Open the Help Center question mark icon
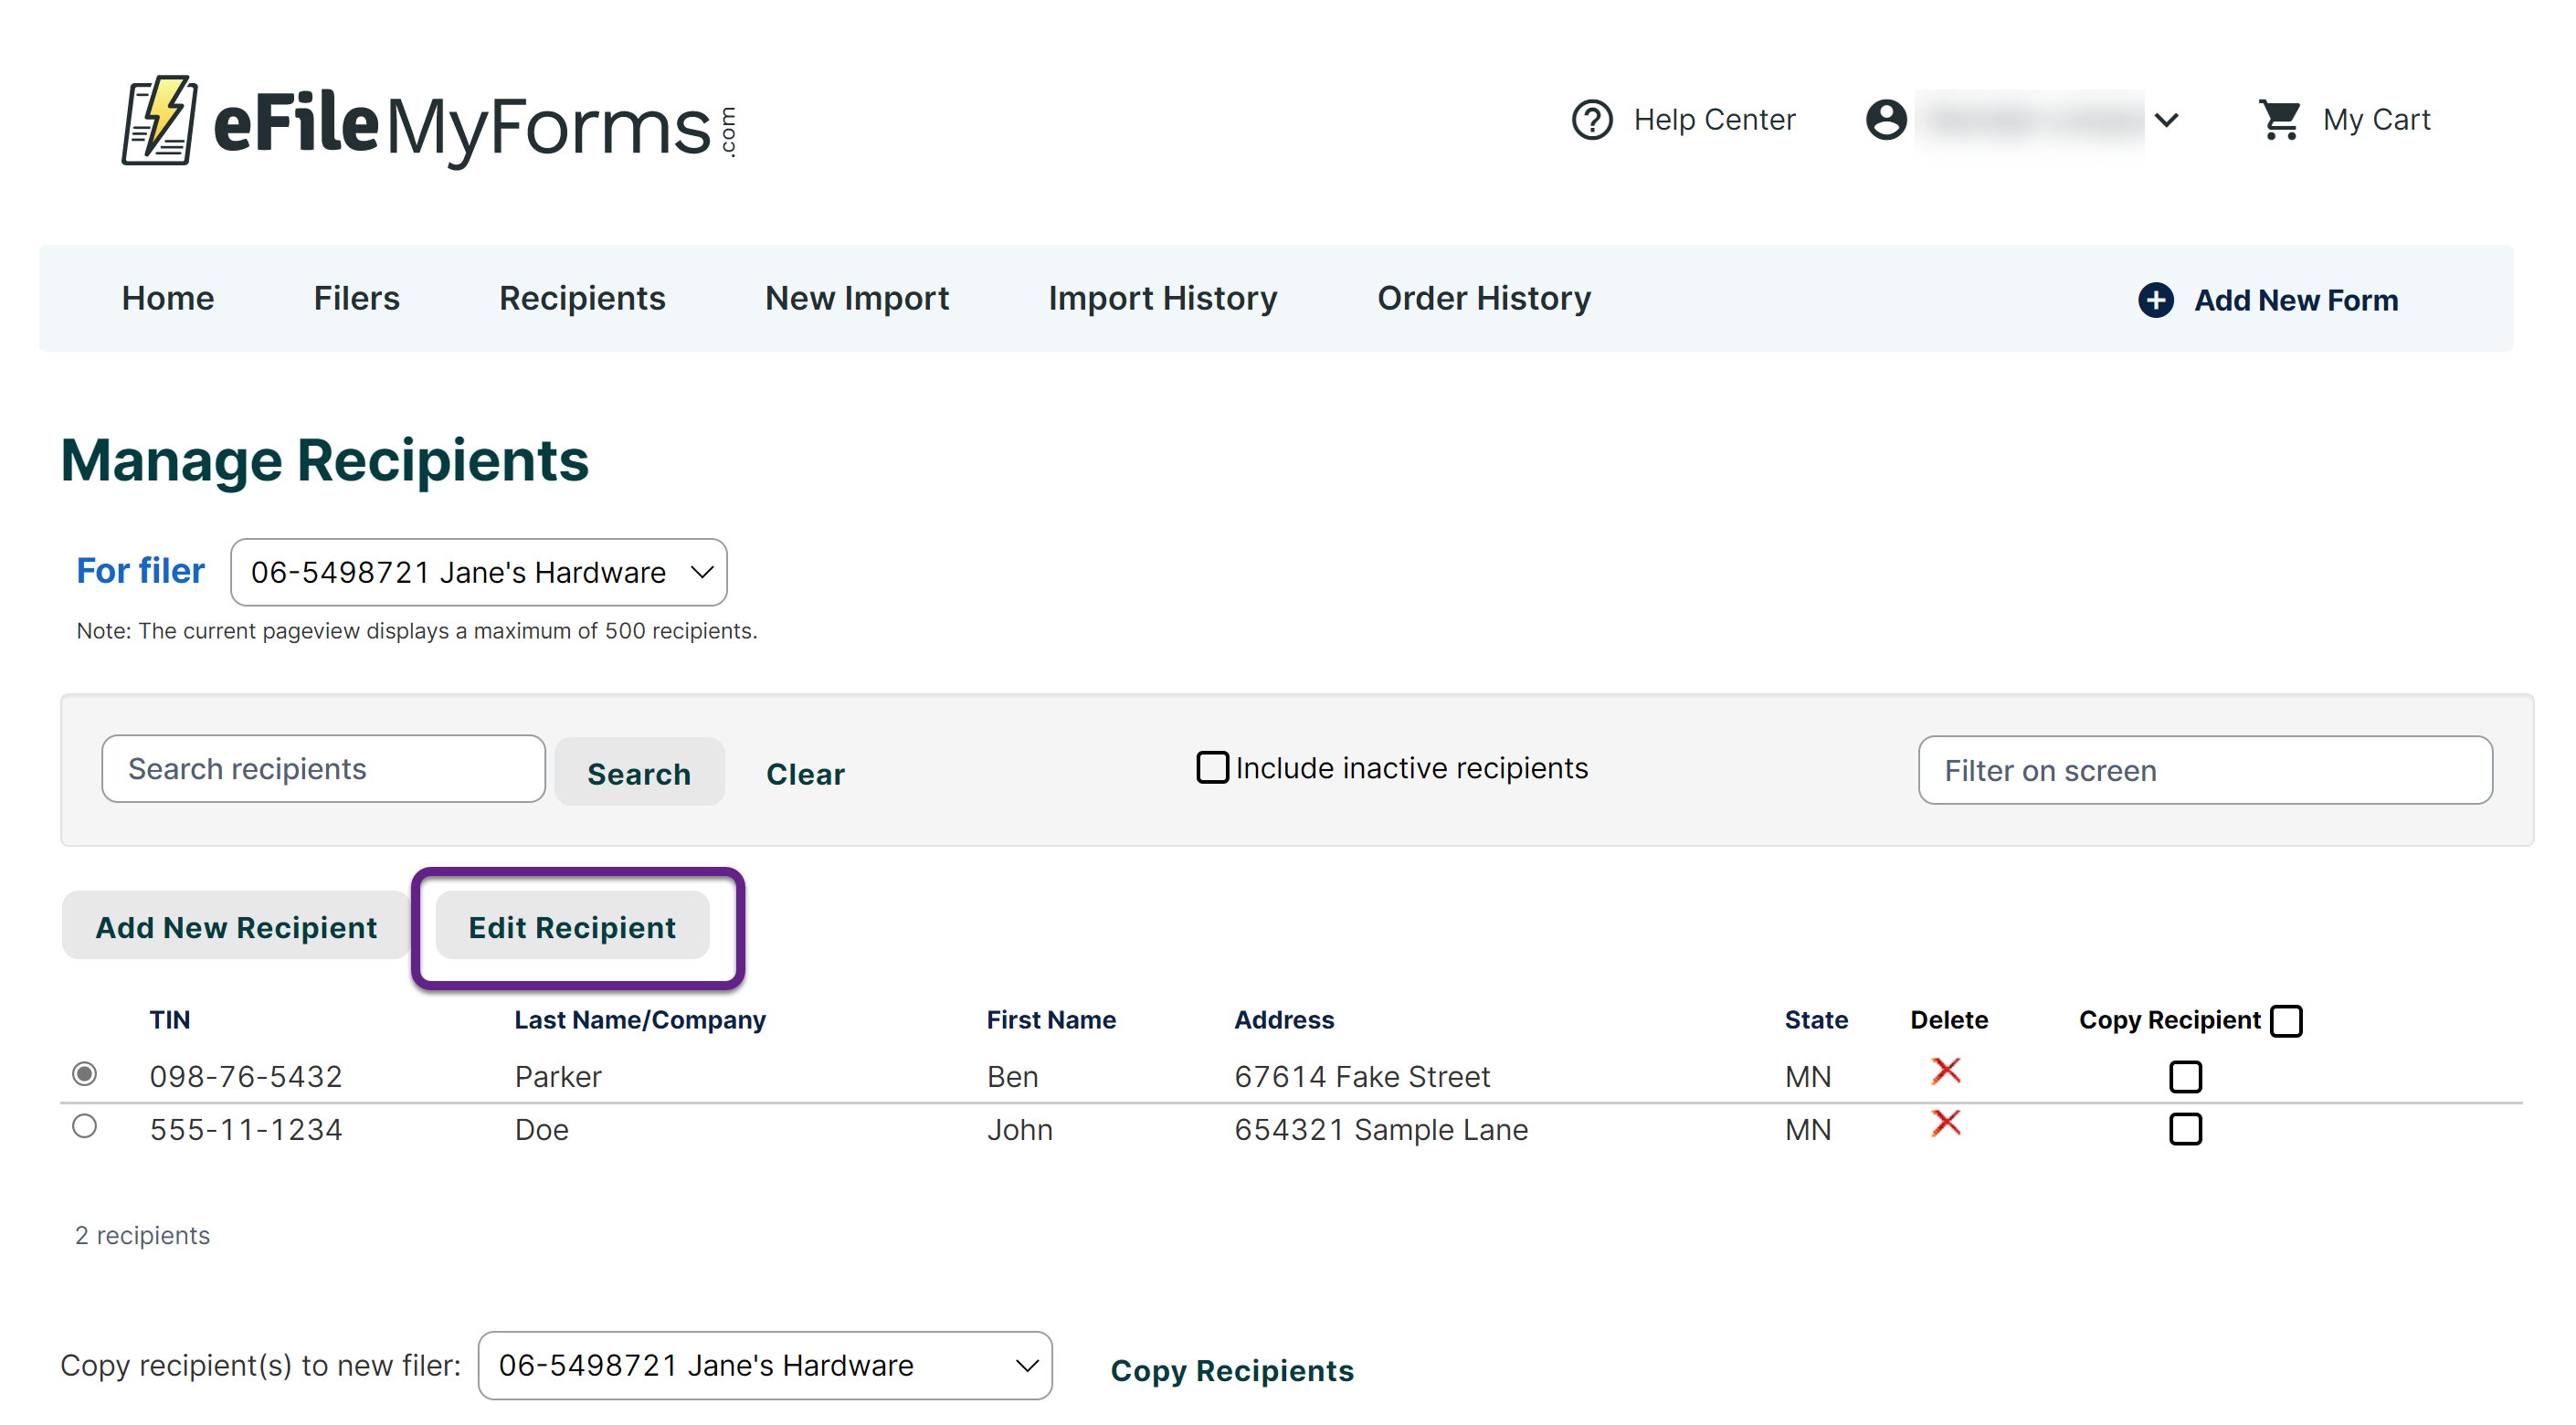Screen dimensions: 2576x1425 [1591, 120]
